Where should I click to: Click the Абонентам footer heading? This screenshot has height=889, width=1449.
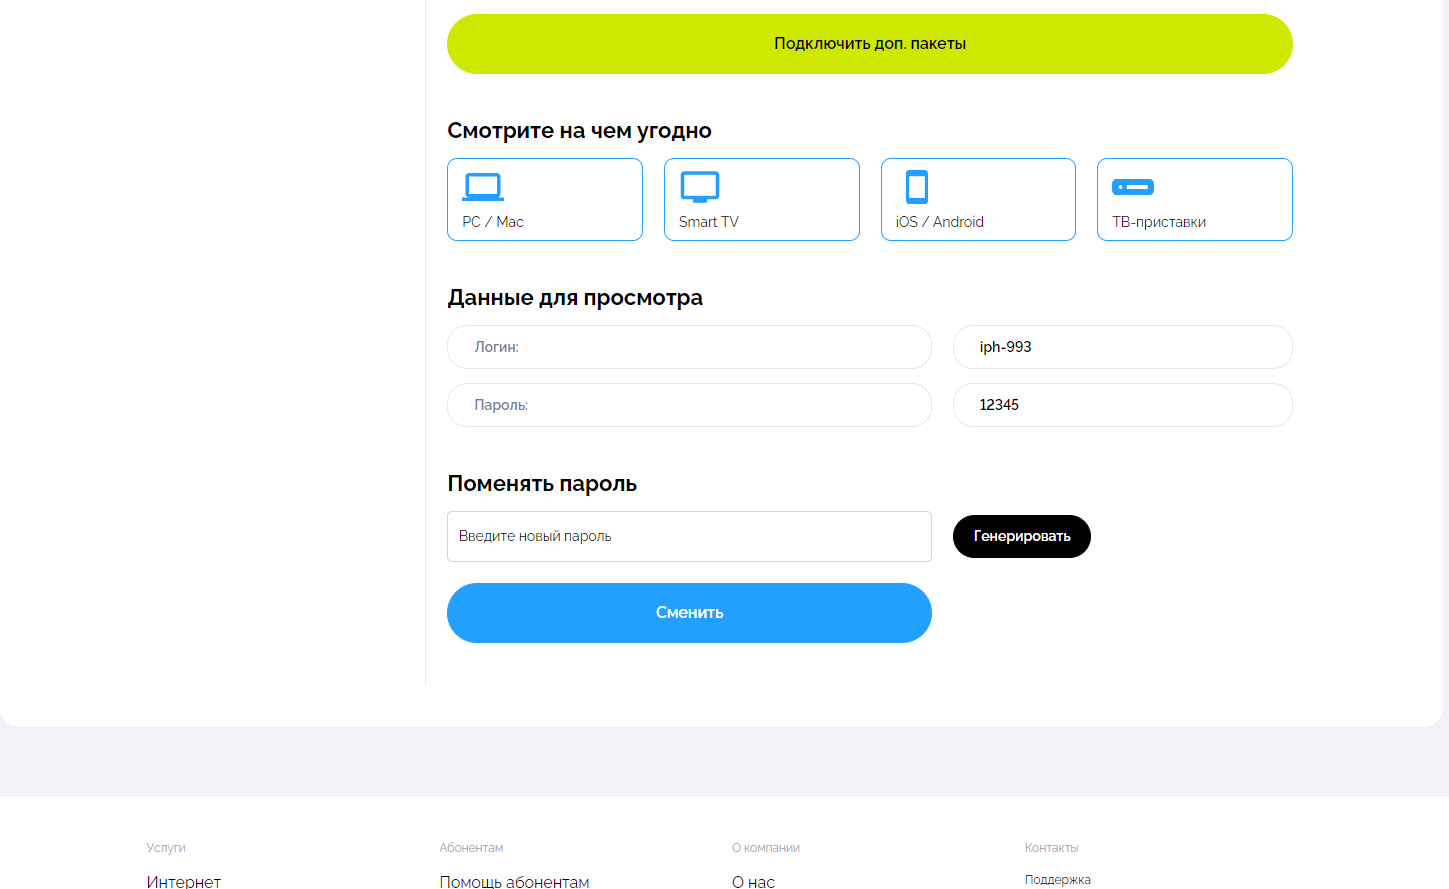tap(471, 848)
